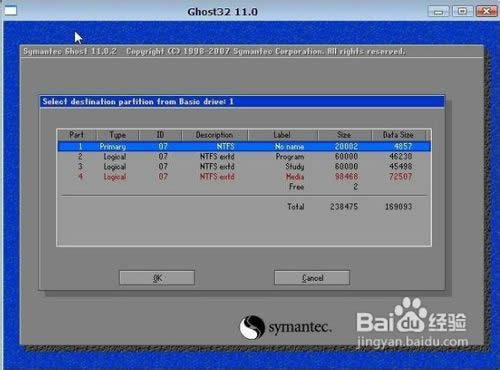Click the data size value 4857
Screen dimensions: 500x370
pyautogui.click(x=403, y=146)
